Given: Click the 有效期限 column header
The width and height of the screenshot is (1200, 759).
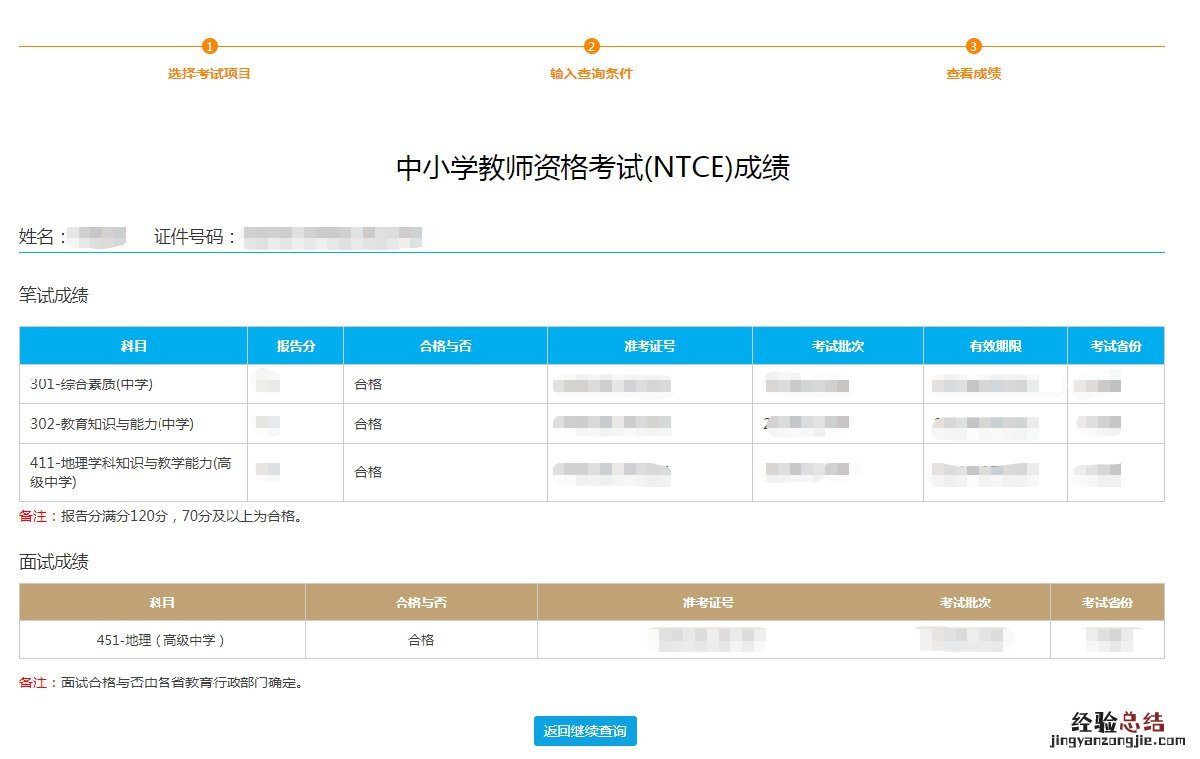Looking at the screenshot, I should [x=994, y=346].
